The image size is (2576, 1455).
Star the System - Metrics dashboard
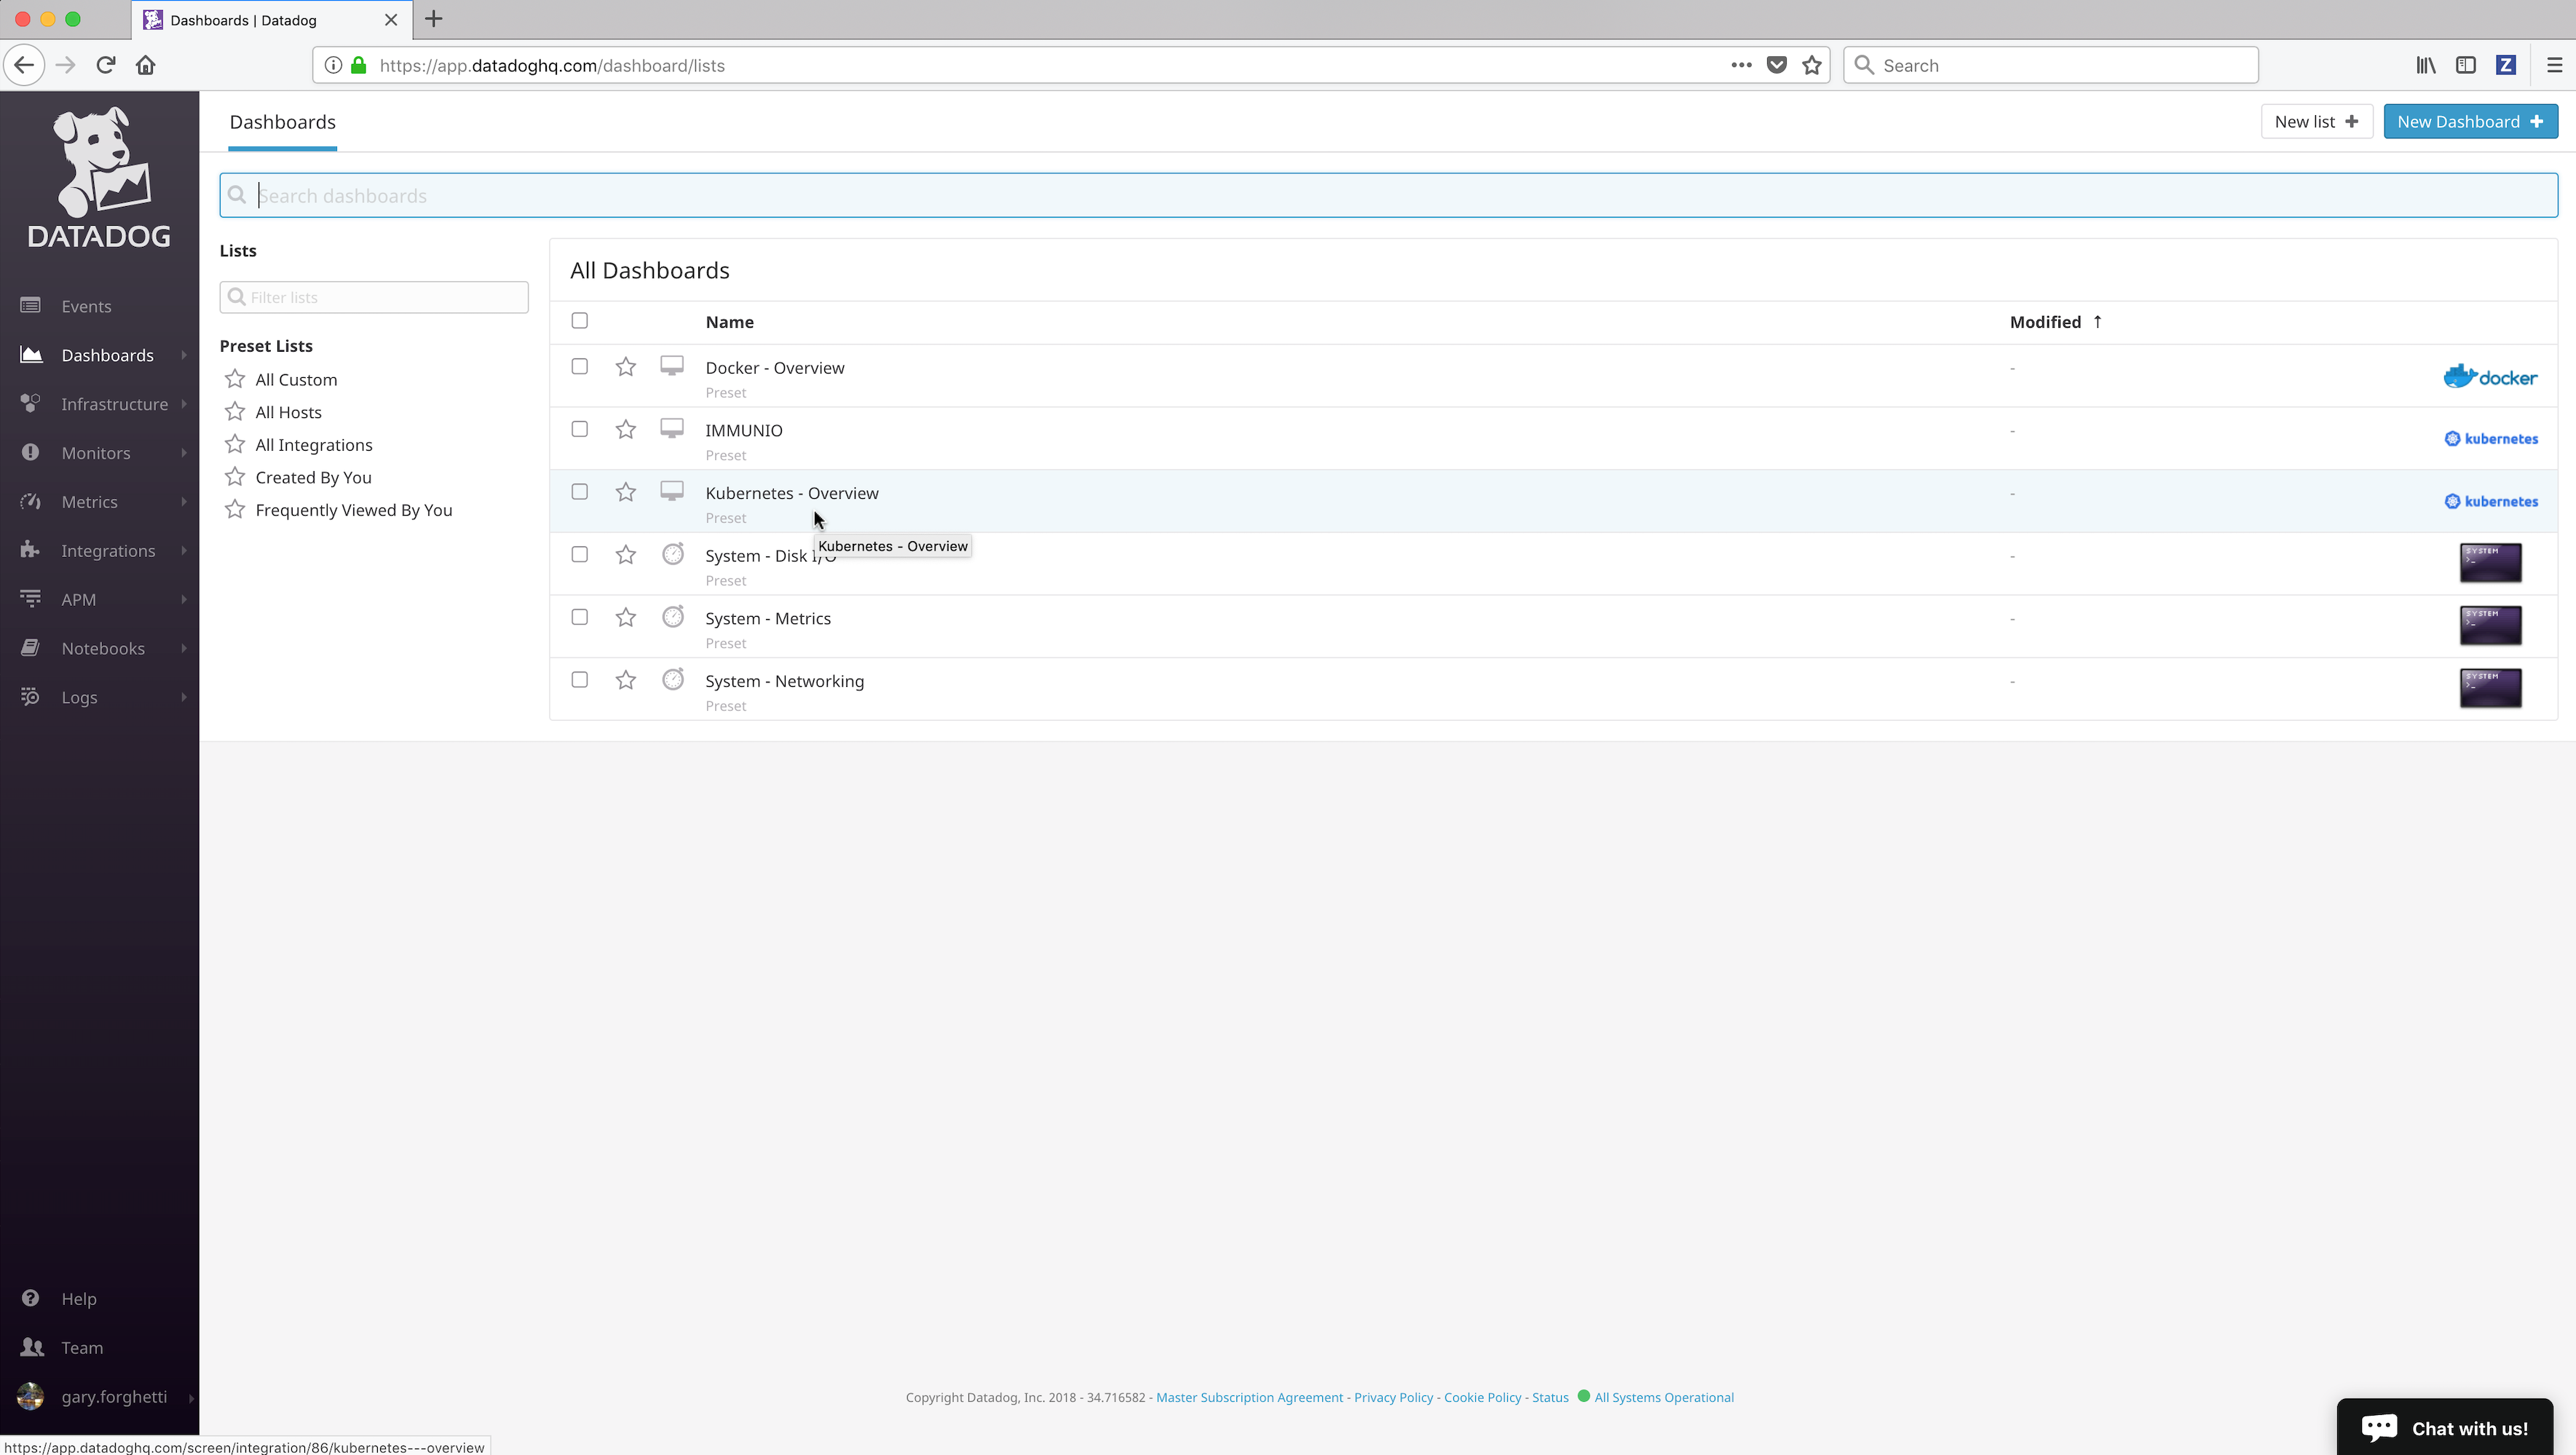tap(626, 618)
